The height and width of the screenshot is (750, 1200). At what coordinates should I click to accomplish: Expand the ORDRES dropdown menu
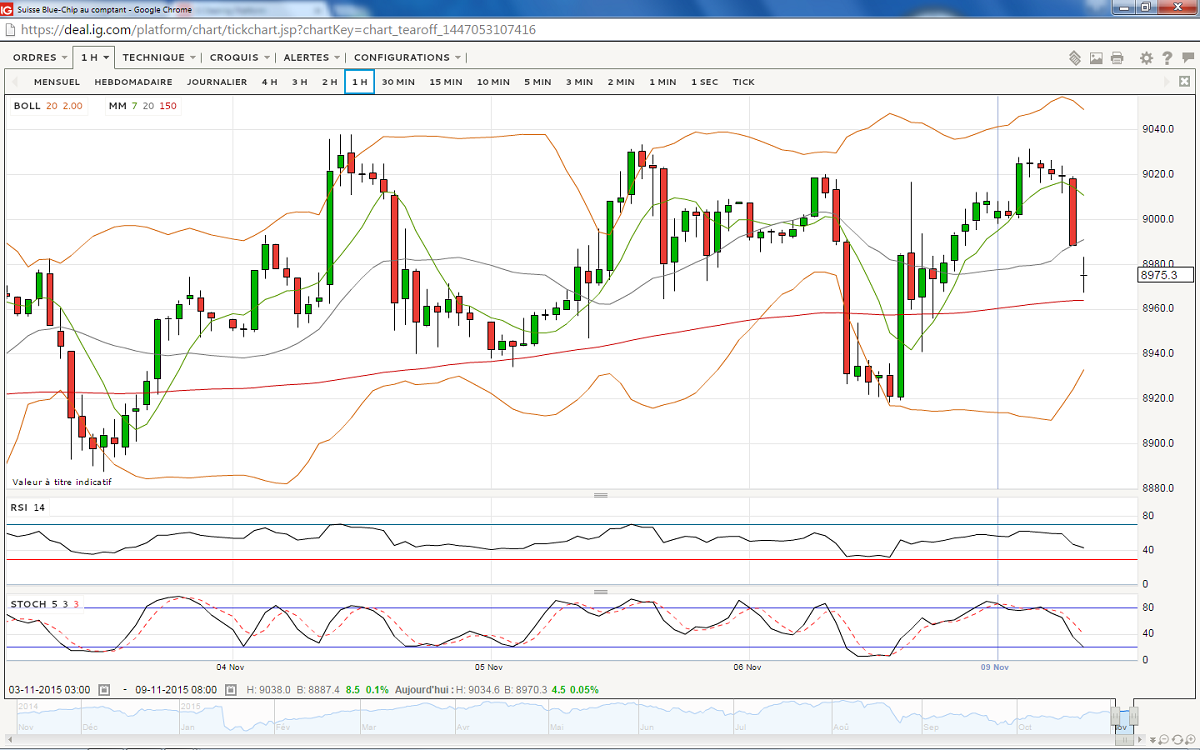(x=40, y=58)
